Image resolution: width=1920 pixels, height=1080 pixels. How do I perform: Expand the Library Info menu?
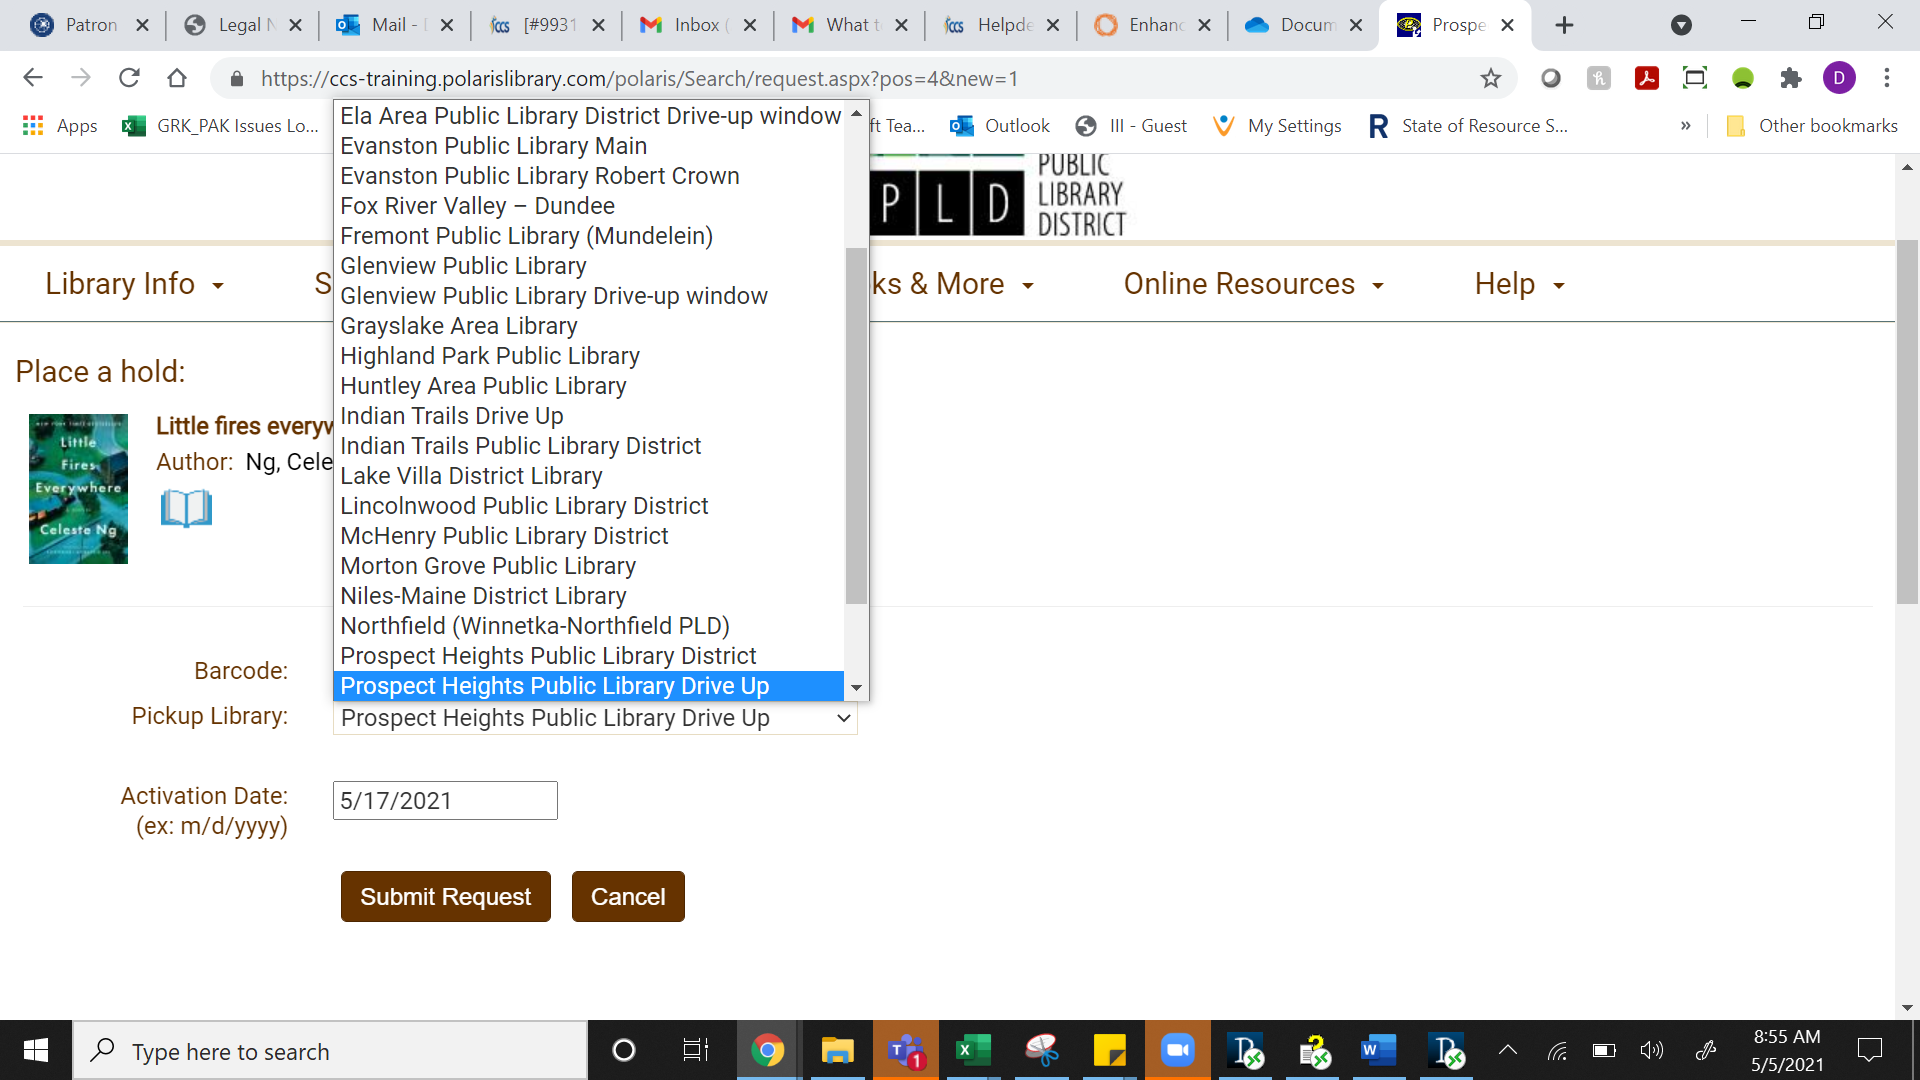(134, 284)
